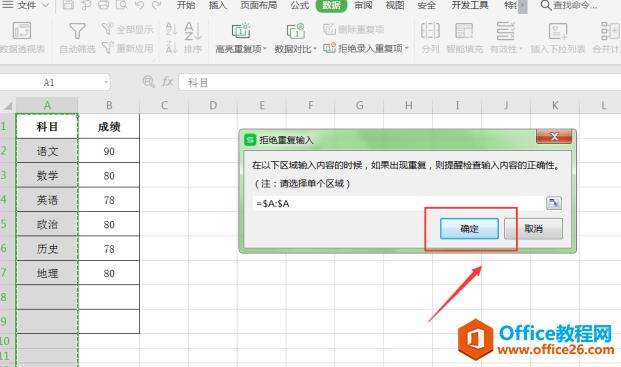
Task: Select column B header
Action: (x=109, y=105)
